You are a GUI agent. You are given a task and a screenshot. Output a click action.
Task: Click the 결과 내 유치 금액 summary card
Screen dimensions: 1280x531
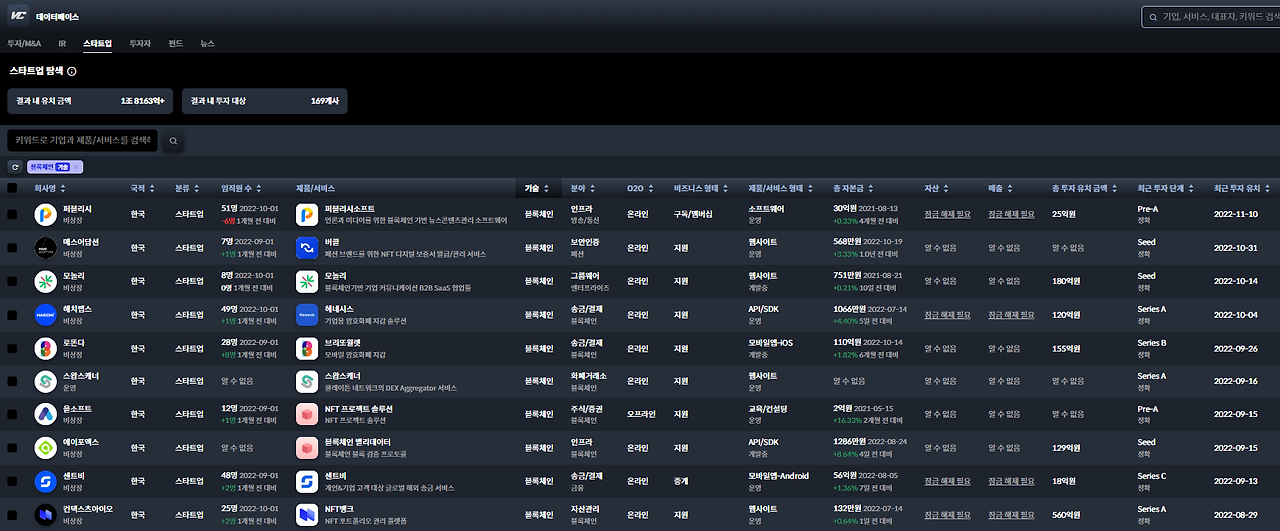tap(90, 101)
